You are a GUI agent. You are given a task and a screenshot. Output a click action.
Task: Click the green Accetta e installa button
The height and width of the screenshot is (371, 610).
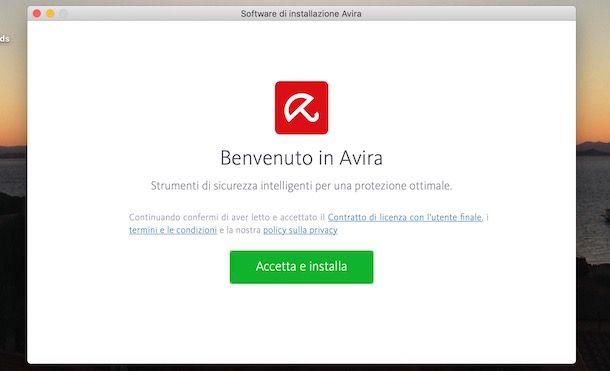pyautogui.click(x=301, y=267)
